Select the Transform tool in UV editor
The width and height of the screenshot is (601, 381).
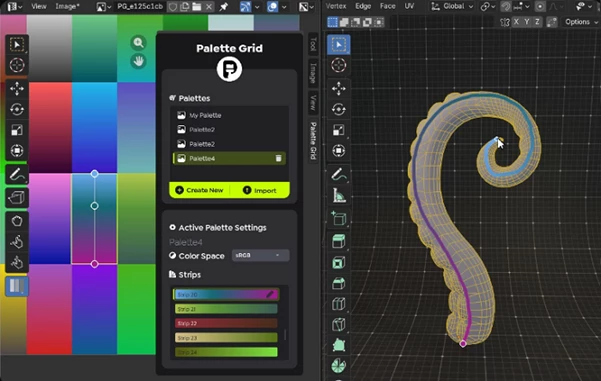coord(17,151)
